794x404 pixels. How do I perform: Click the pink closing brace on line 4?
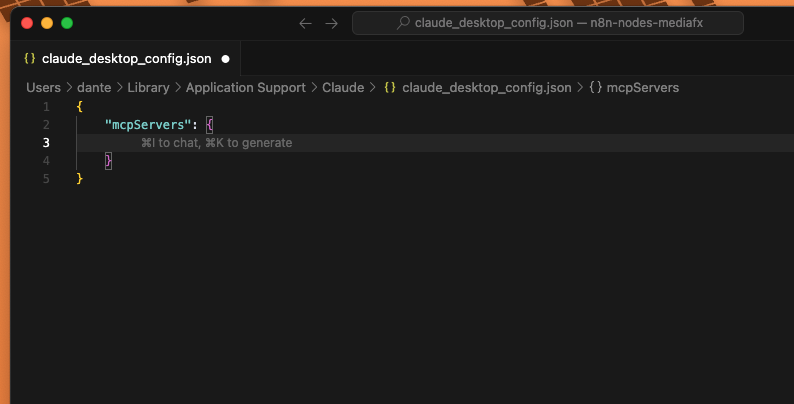tap(108, 160)
